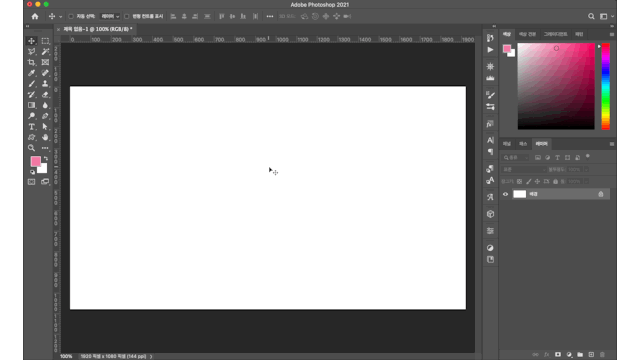Change the screen mode
640x360 pixels.
point(45,182)
